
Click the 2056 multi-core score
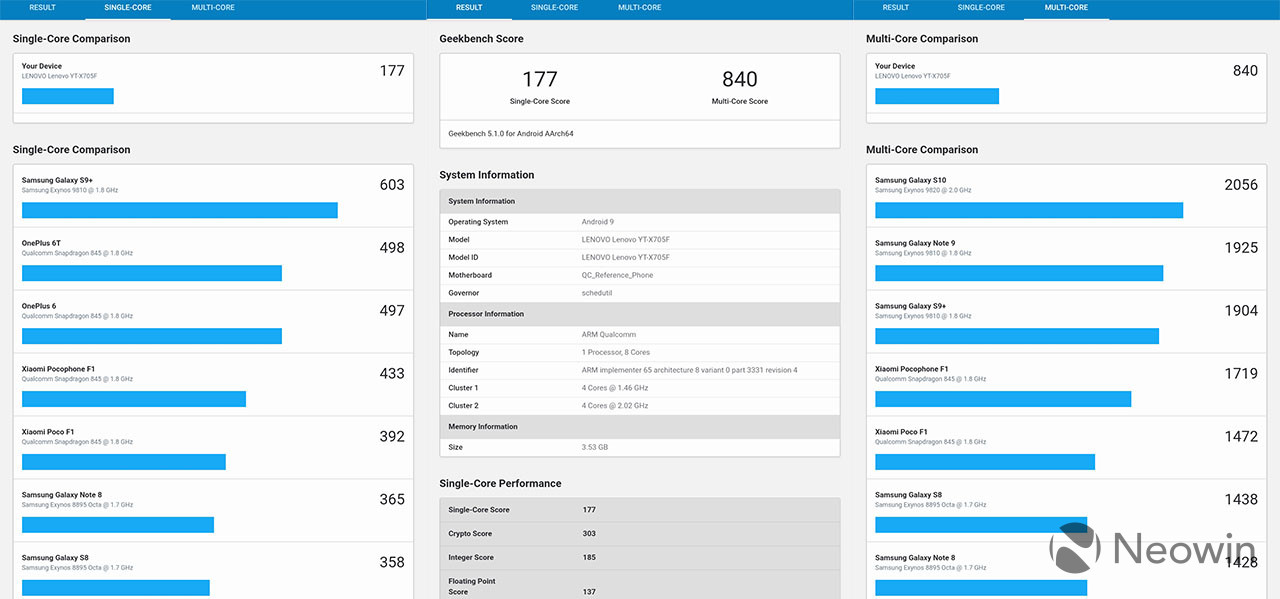tap(1241, 185)
